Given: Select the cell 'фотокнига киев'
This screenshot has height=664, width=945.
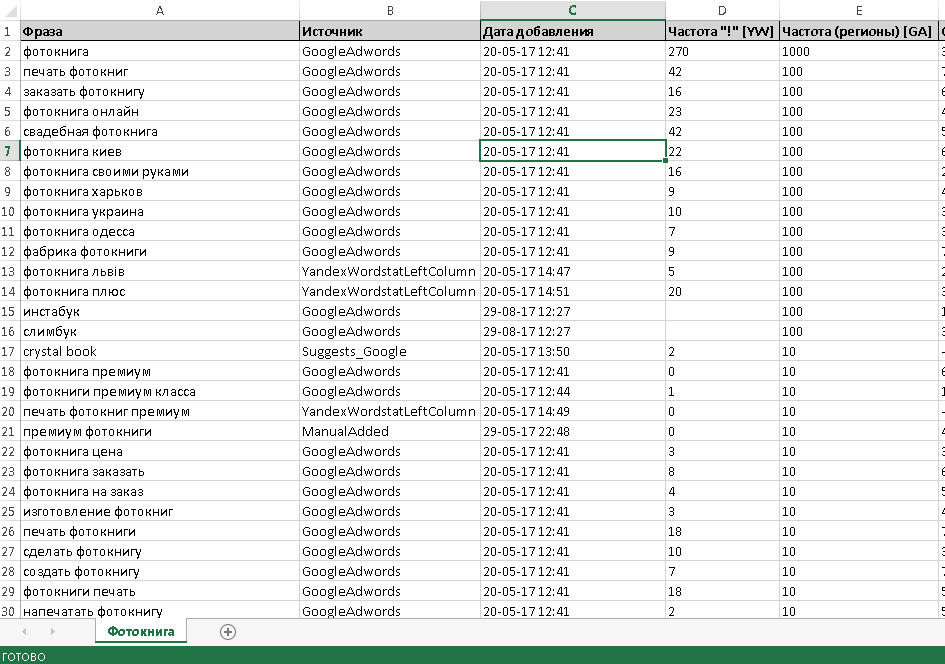Looking at the screenshot, I should click(x=160, y=151).
